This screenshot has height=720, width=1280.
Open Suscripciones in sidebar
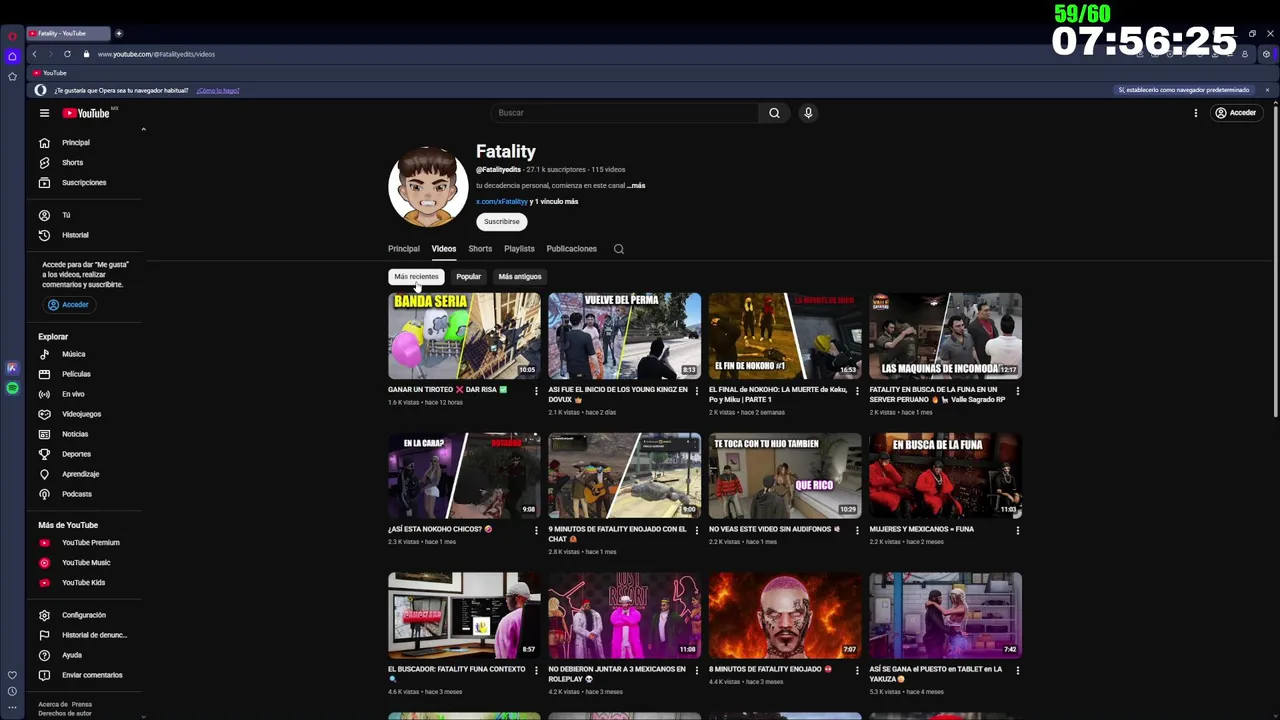coord(85,183)
